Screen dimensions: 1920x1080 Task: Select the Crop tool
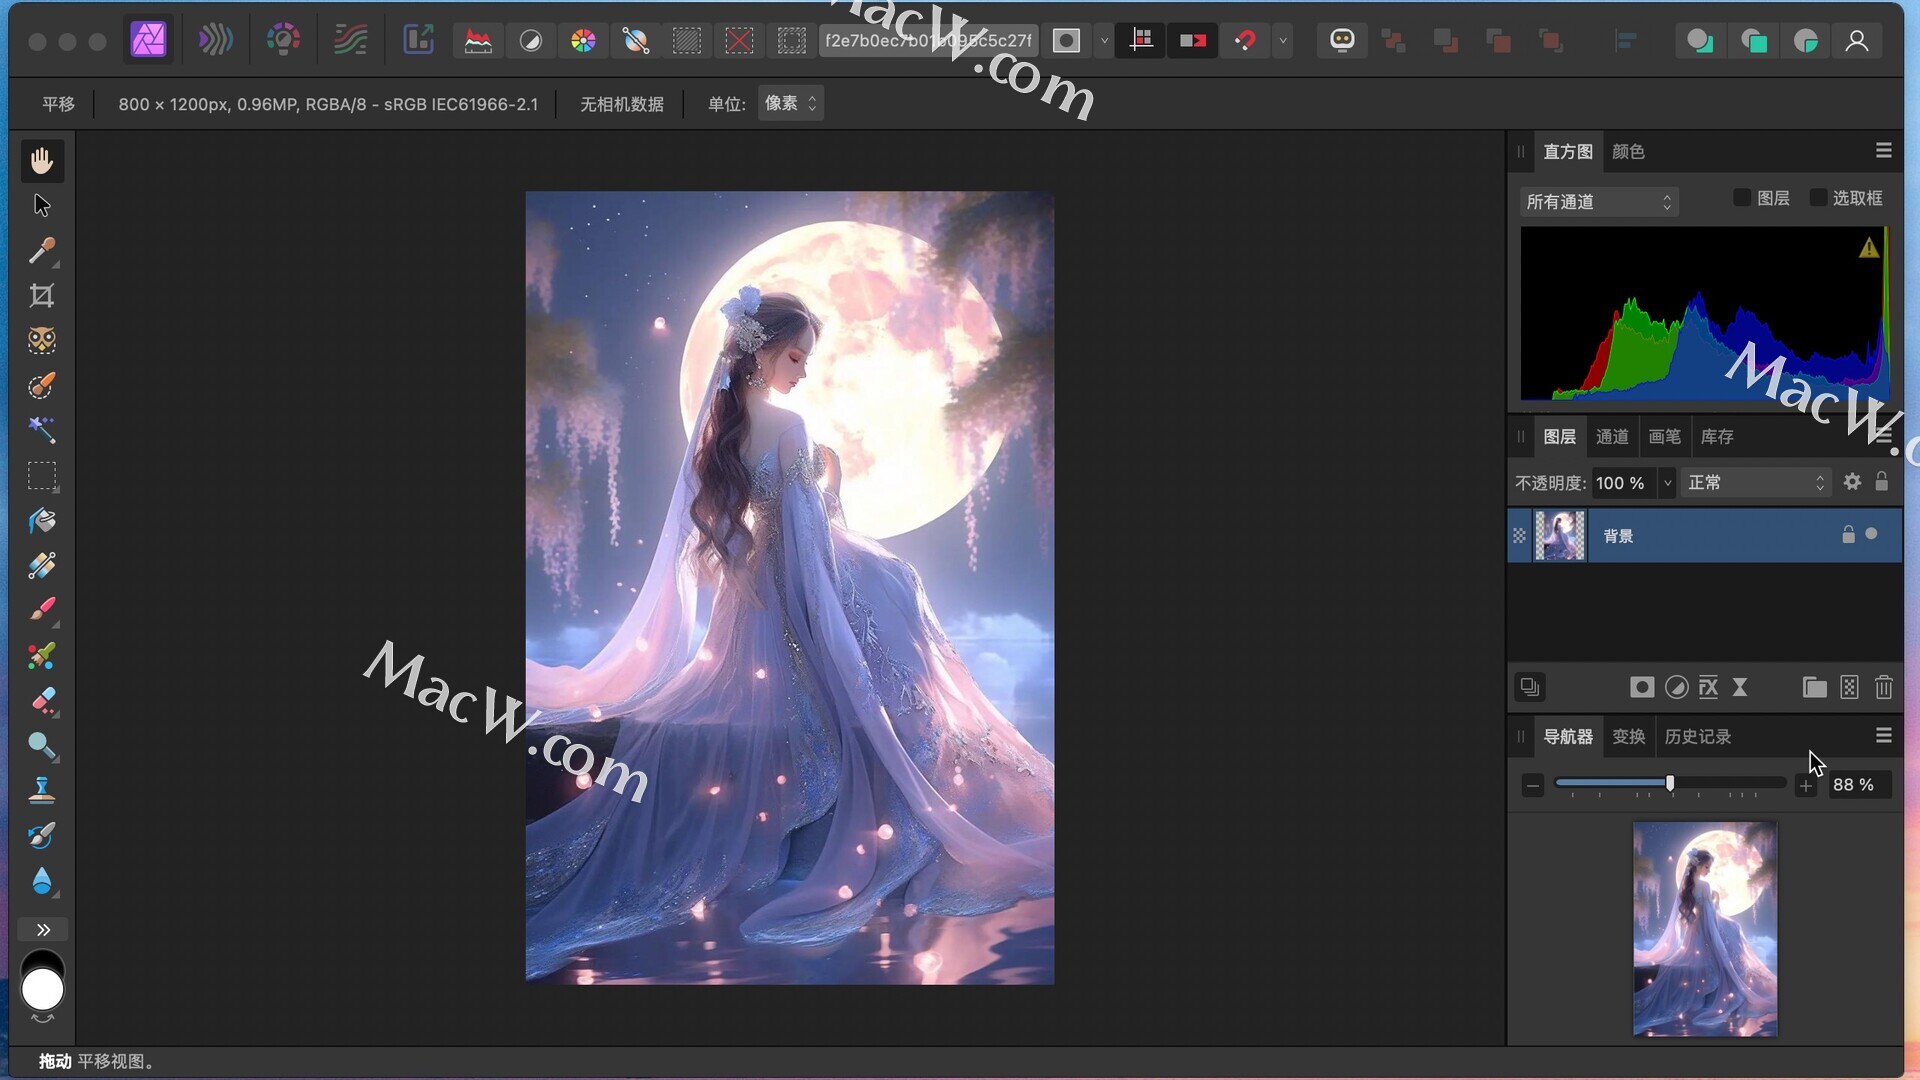tap(42, 296)
